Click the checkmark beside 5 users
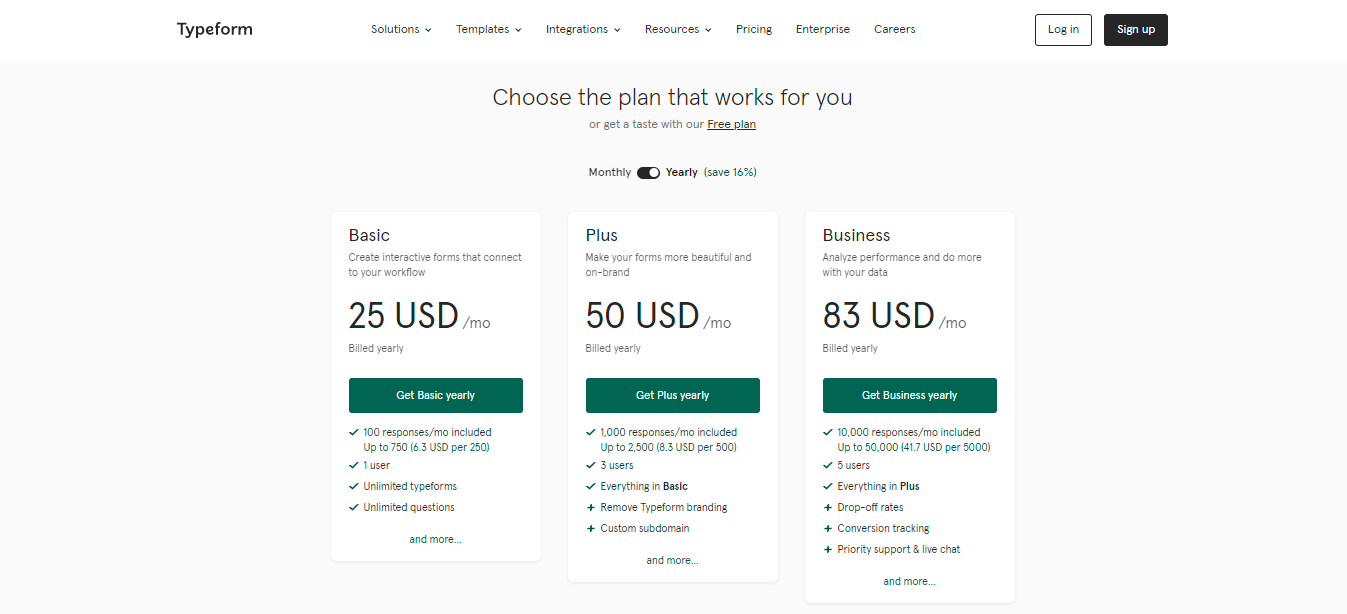Screen dimensions: 1347x614 (x=827, y=465)
